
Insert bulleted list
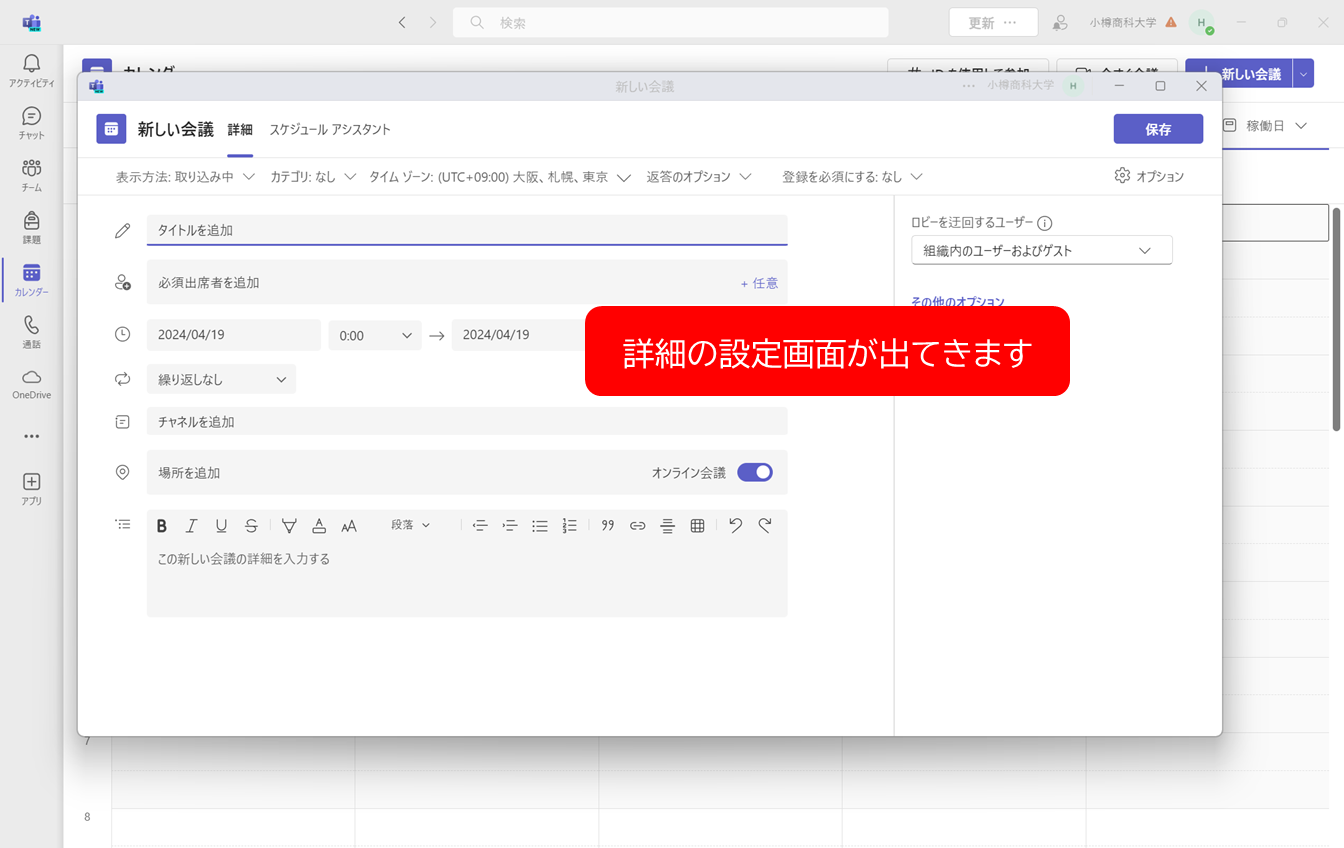tap(540, 526)
